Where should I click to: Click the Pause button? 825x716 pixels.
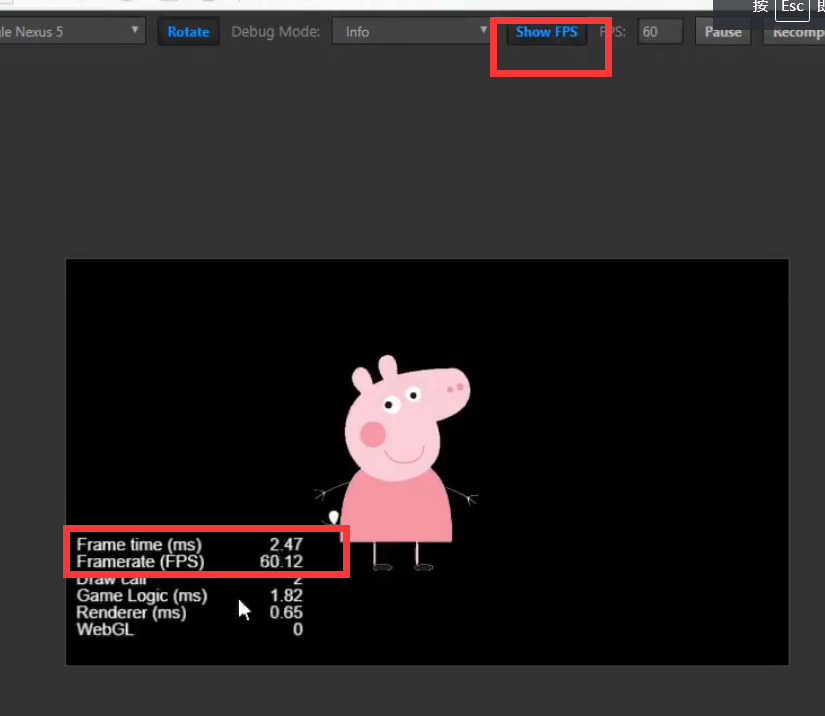[723, 32]
